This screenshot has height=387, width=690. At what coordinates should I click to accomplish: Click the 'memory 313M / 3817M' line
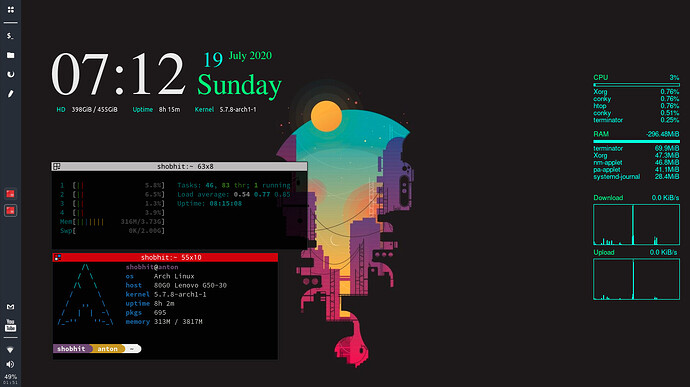click(x=164, y=322)
